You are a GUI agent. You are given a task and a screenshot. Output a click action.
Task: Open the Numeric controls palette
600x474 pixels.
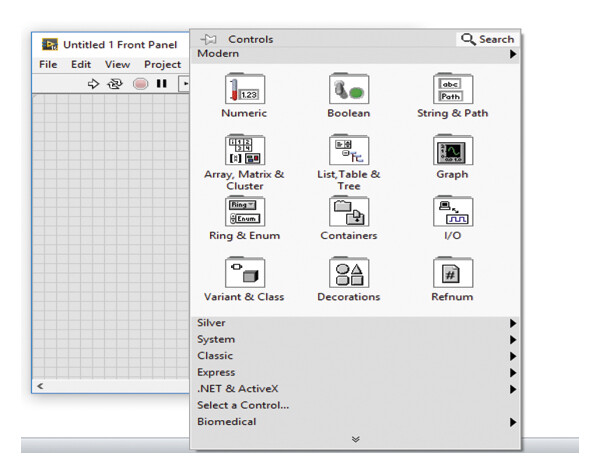click(x=245, y=89)
